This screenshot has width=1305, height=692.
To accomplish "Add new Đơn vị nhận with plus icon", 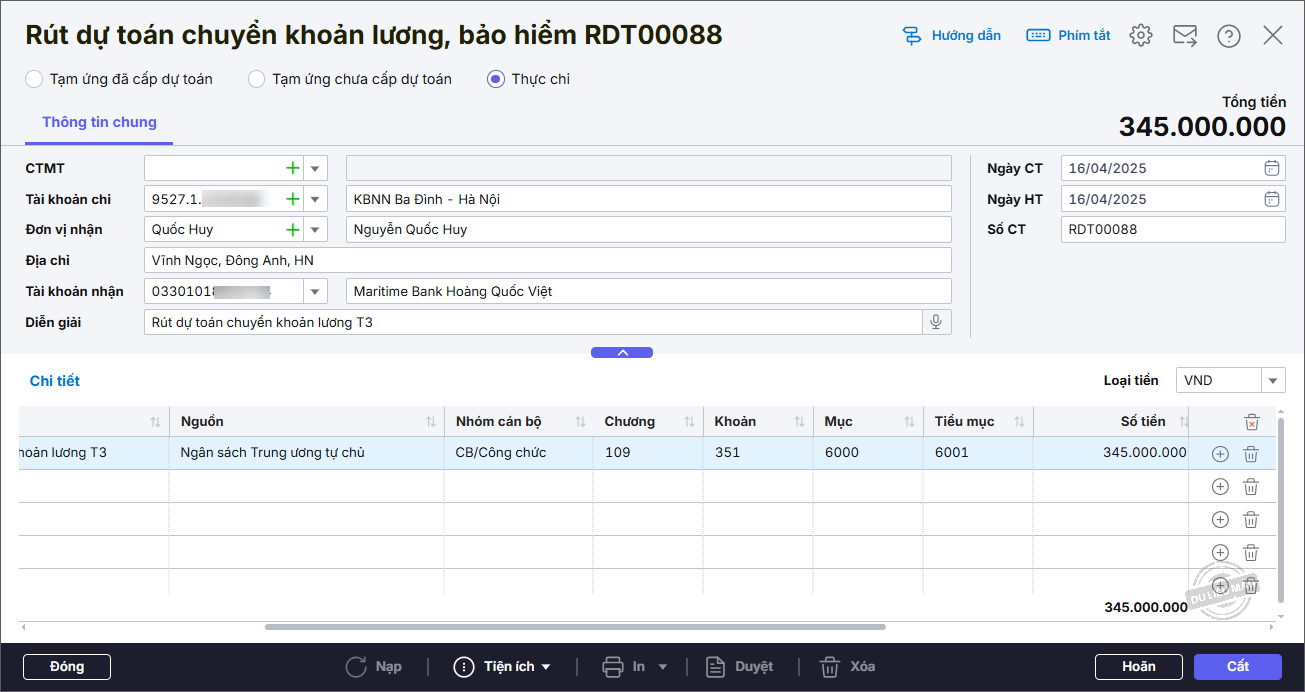I will coord(292,230).
